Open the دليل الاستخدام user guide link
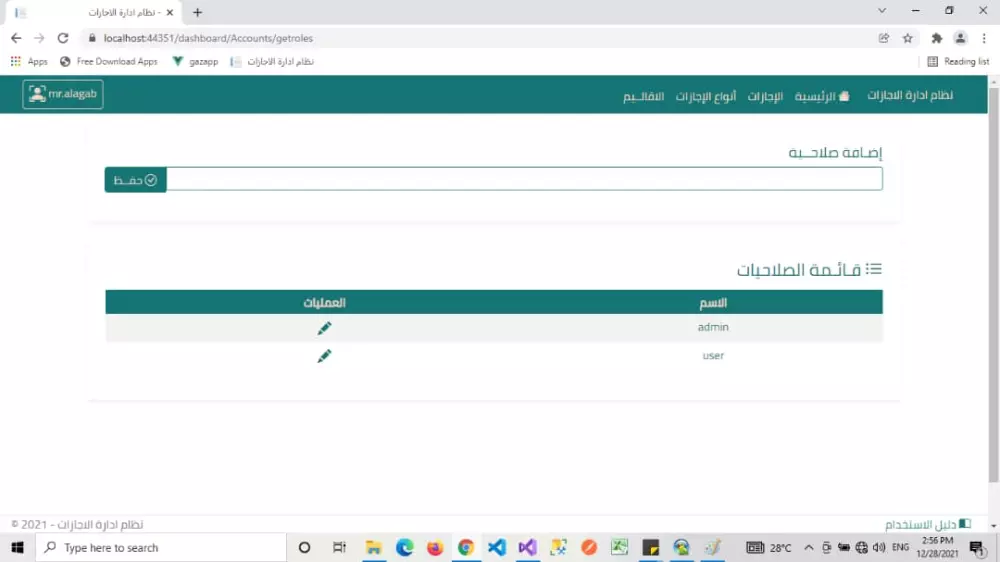 tap(927, 524)
